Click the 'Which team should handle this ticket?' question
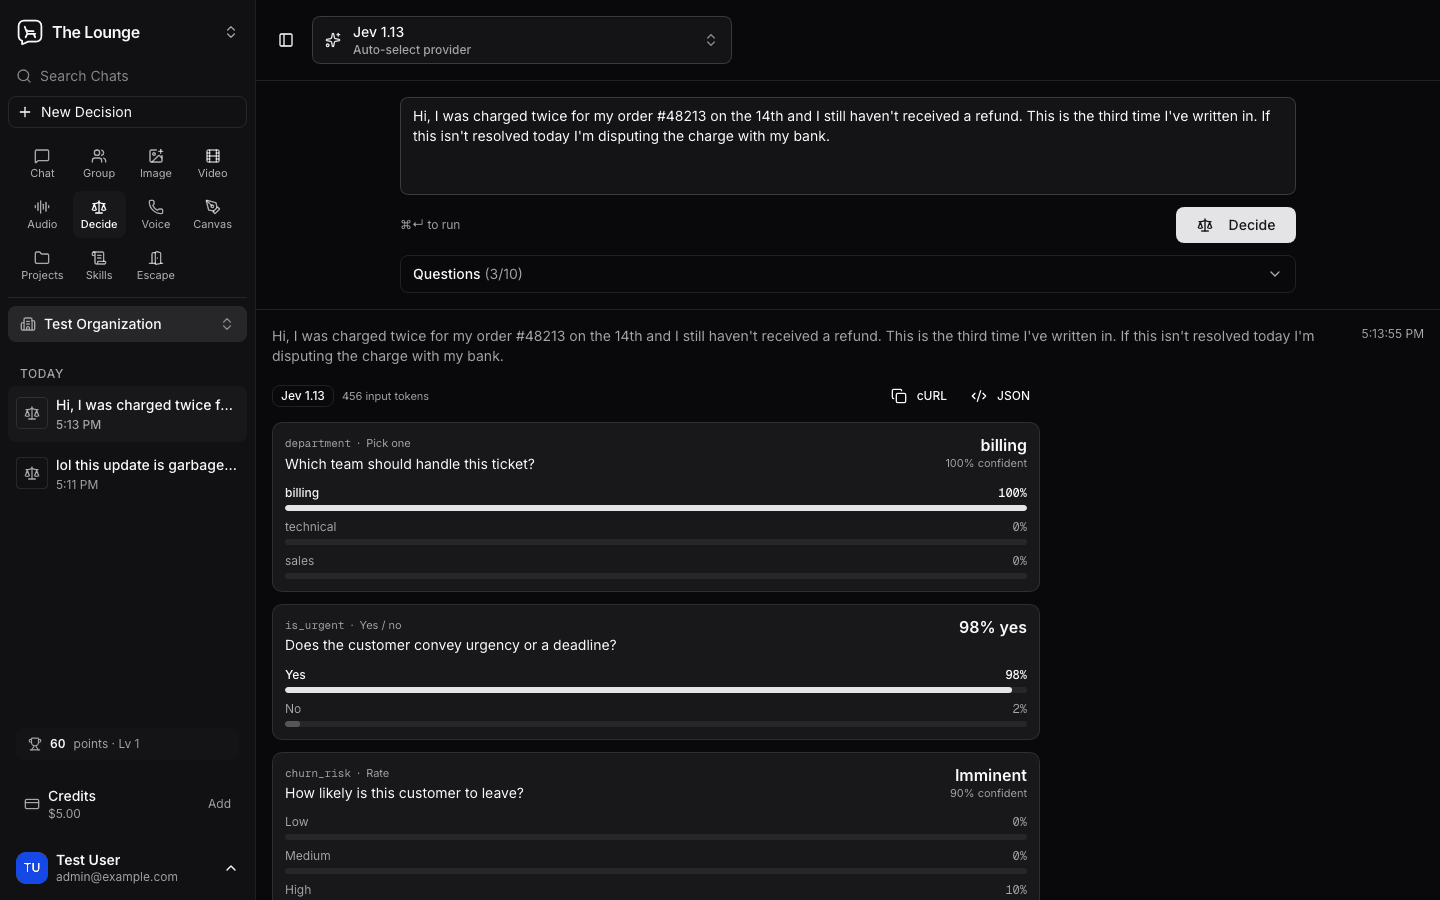Image resolution: width=1440 pixels, height=900 pixels. (x=410, y=464)
